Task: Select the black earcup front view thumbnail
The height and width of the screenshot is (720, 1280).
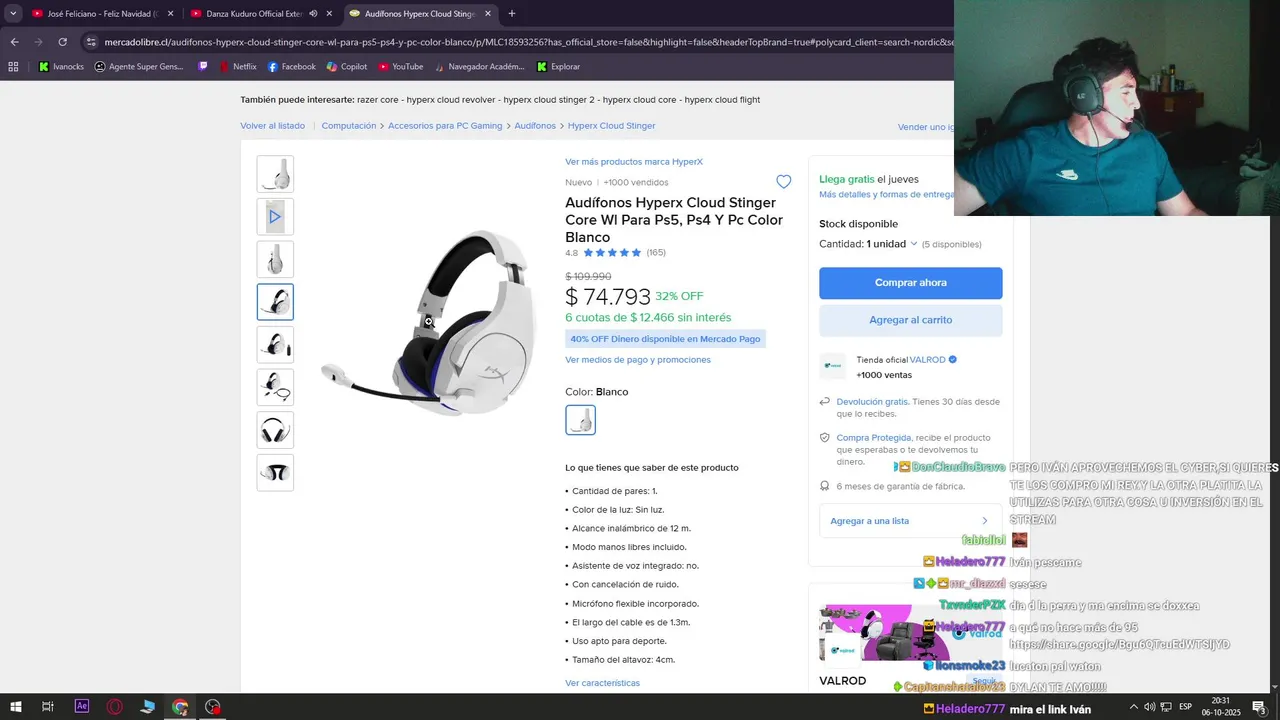Action: (x=275, y=430)
